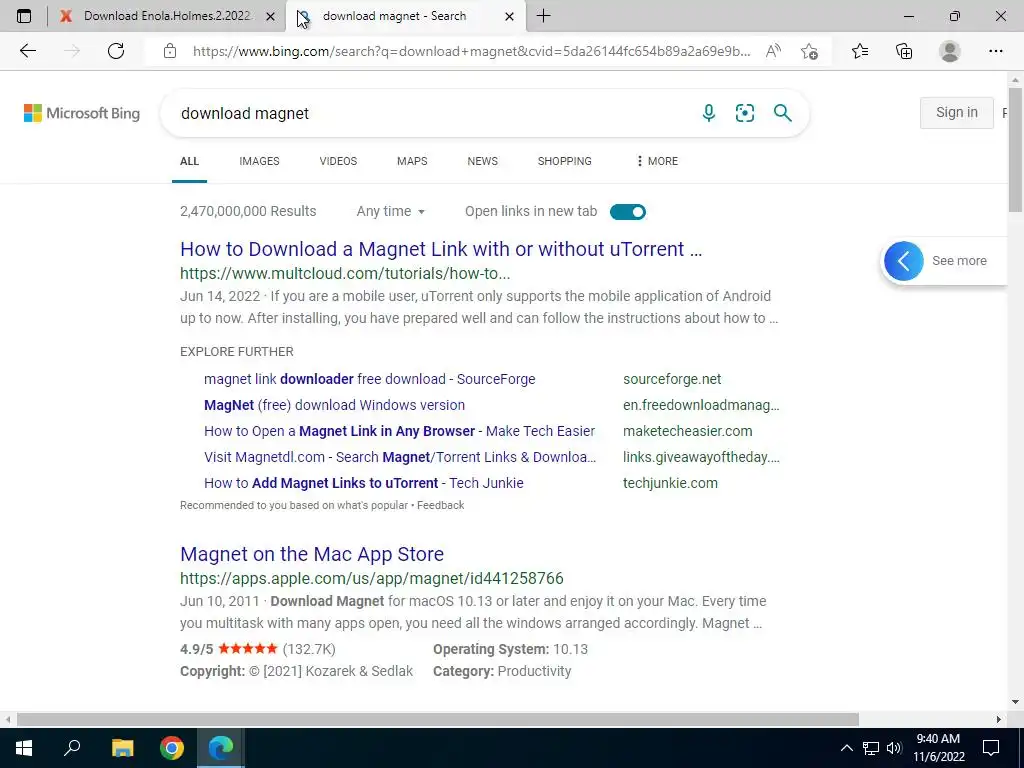The width and height of the screenshot is (1024, 768).
Task: Open the multcloud.com tutorials URL
Action: 345,274
